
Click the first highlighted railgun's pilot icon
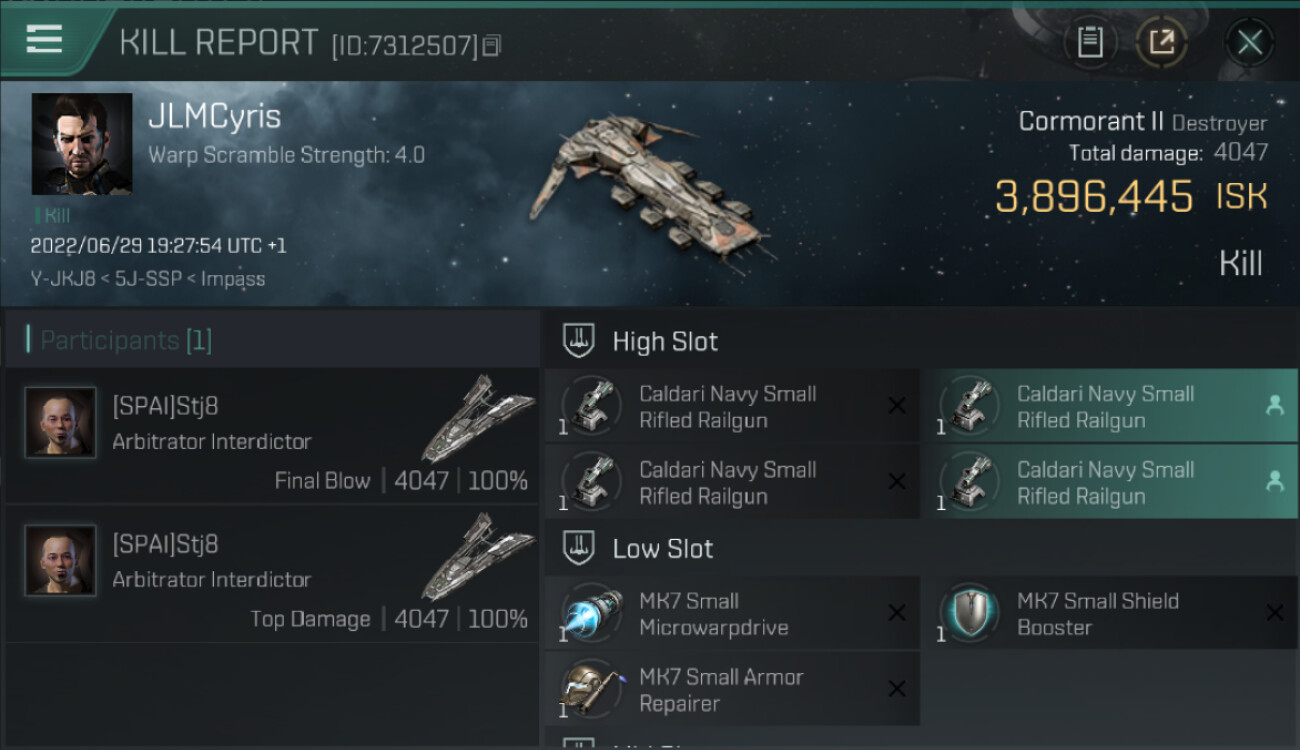[1274, 405]
